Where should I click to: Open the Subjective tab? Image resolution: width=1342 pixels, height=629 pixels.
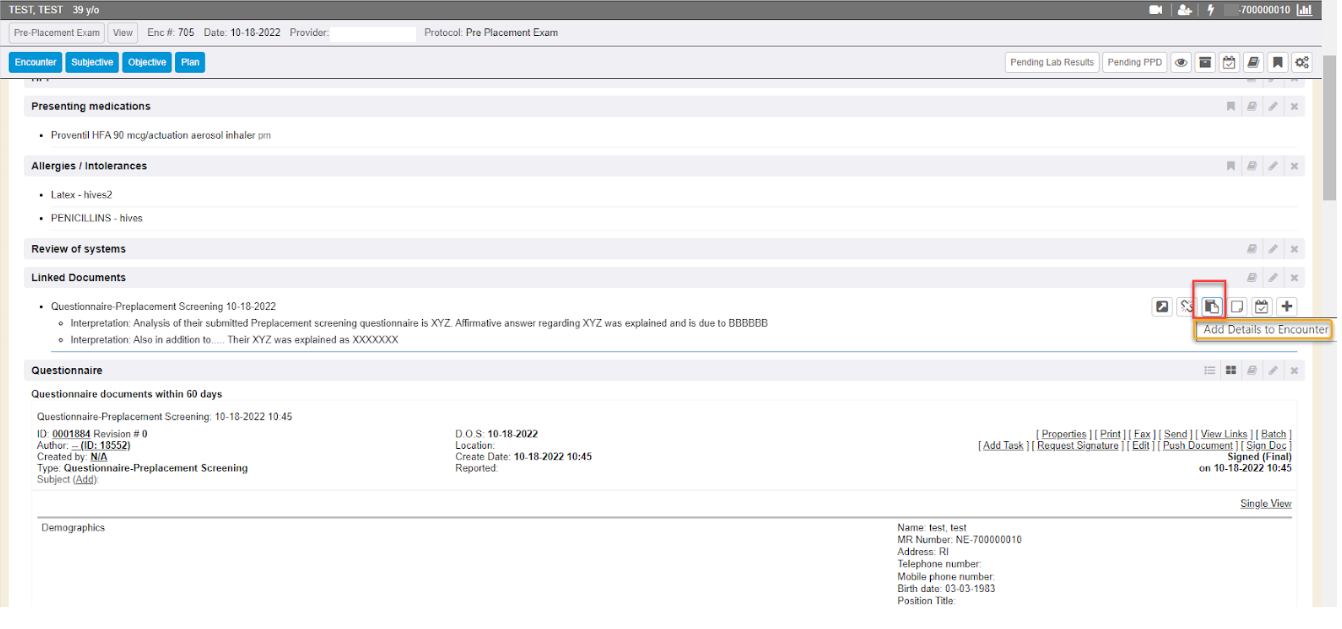click(x=92, y=62)
